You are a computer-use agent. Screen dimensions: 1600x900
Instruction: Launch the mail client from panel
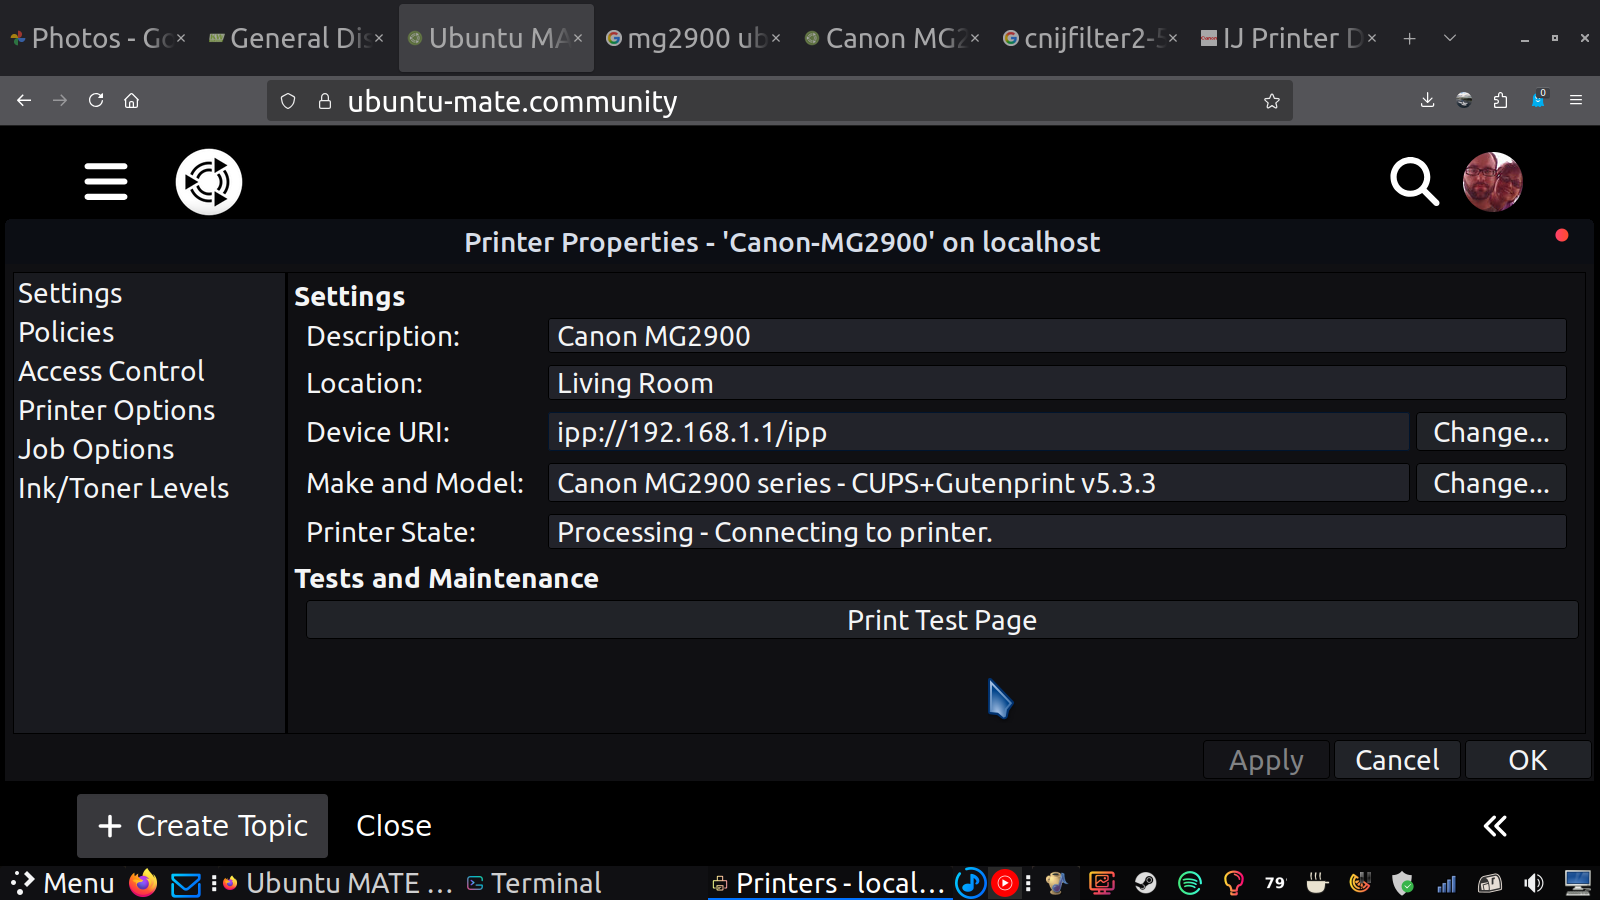186,884
